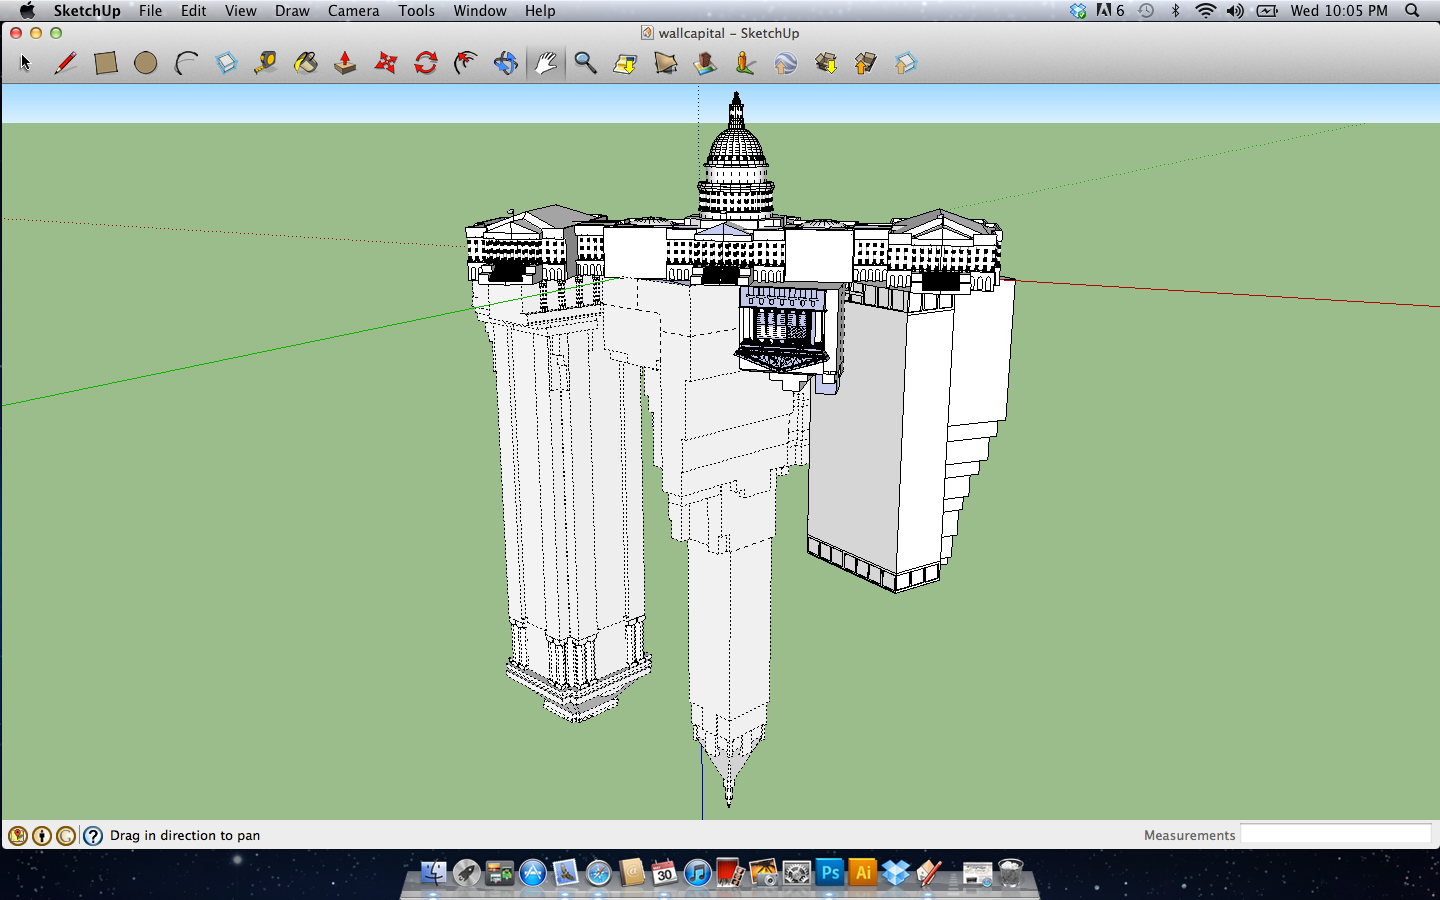Click the help question mark in status bar
Image resolution: width=1440 pixels, height=900 pixels.
pyautogui.click(x=93, y=836)
